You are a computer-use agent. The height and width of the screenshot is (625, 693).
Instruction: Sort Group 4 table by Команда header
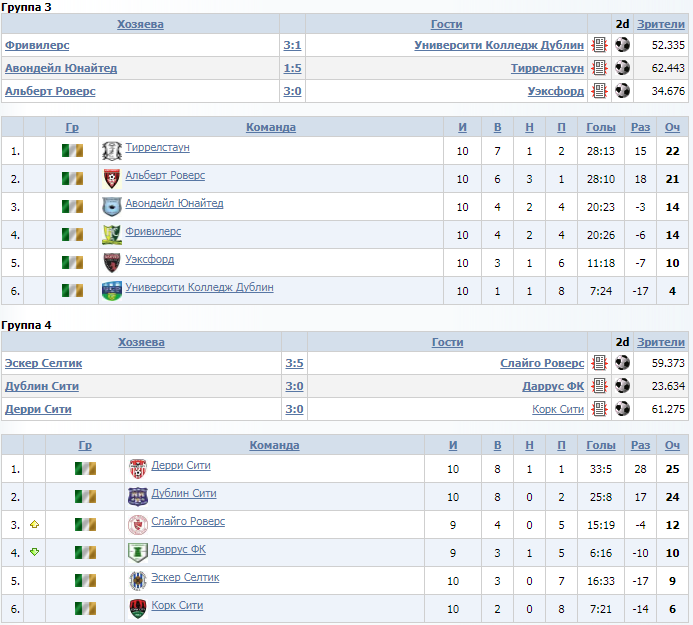coord(274,446)
